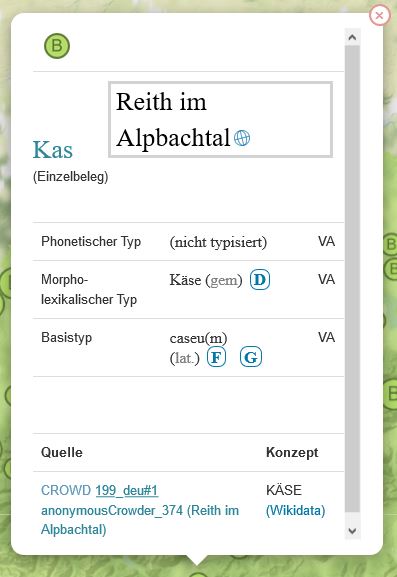
Task: Click the CROWD source label
Action: 66,490
